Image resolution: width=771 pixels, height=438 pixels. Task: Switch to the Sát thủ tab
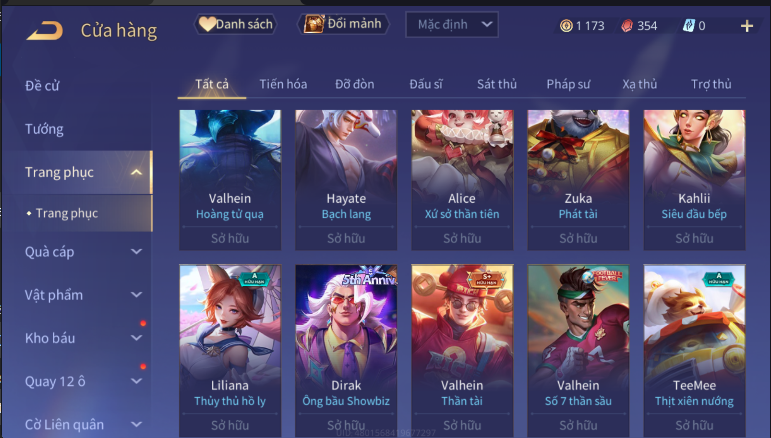pyautogui.click(x=497, y=84)
